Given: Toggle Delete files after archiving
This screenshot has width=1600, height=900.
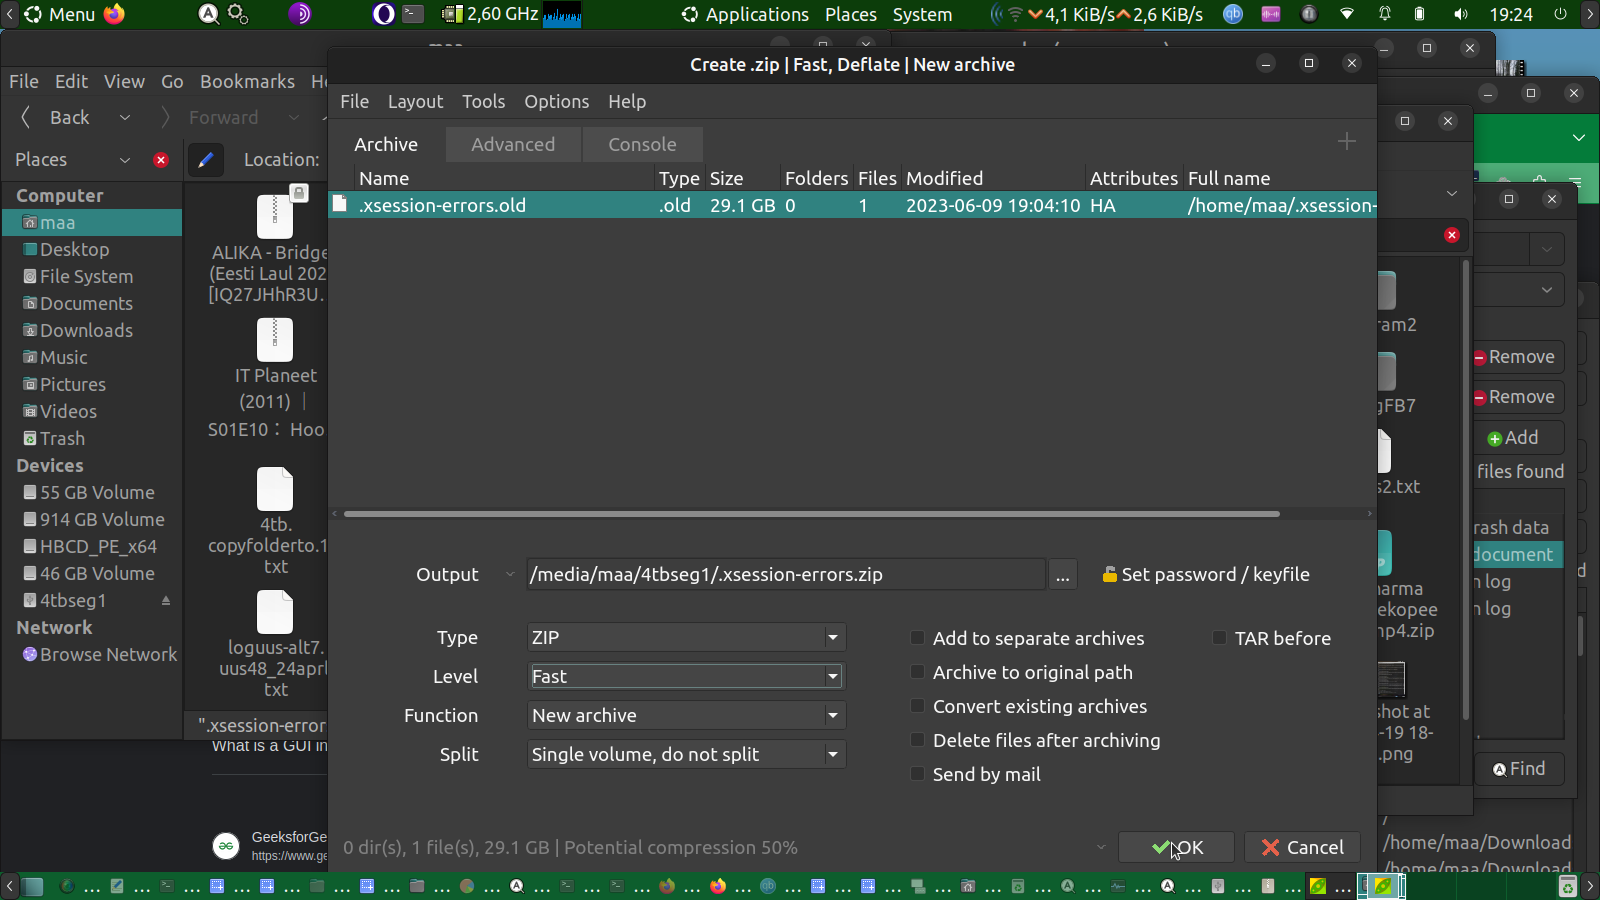Looking at the screenshot, I should coord(917,740).
